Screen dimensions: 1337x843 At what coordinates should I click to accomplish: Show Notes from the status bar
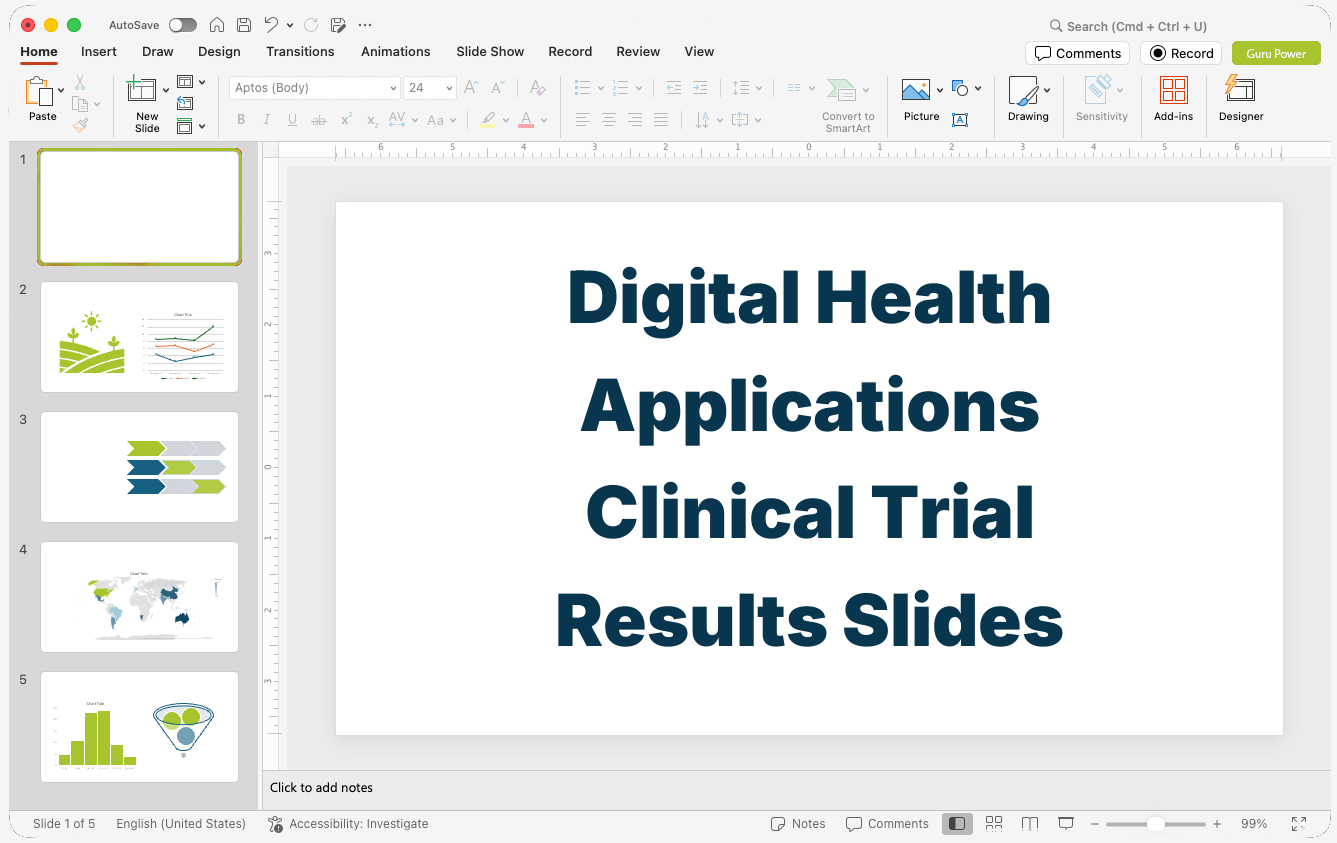click(798, 824)
